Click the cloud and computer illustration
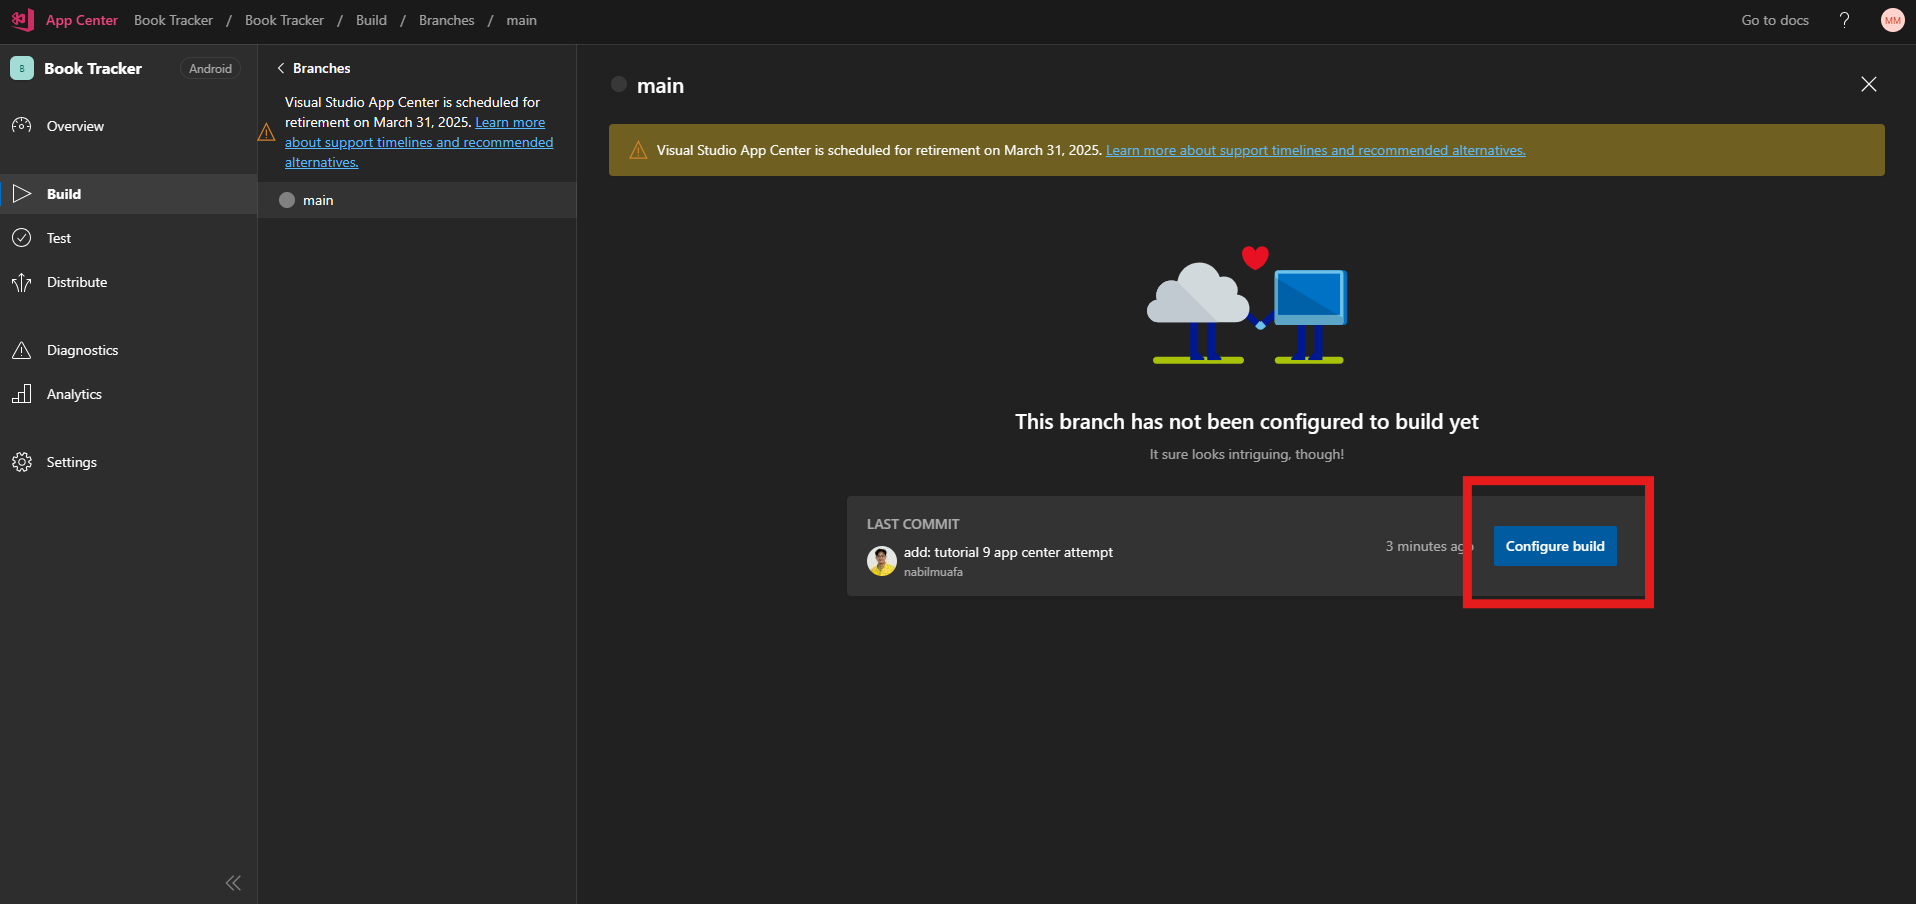Screen dimensions: 1916x904 click(1247, 305)
